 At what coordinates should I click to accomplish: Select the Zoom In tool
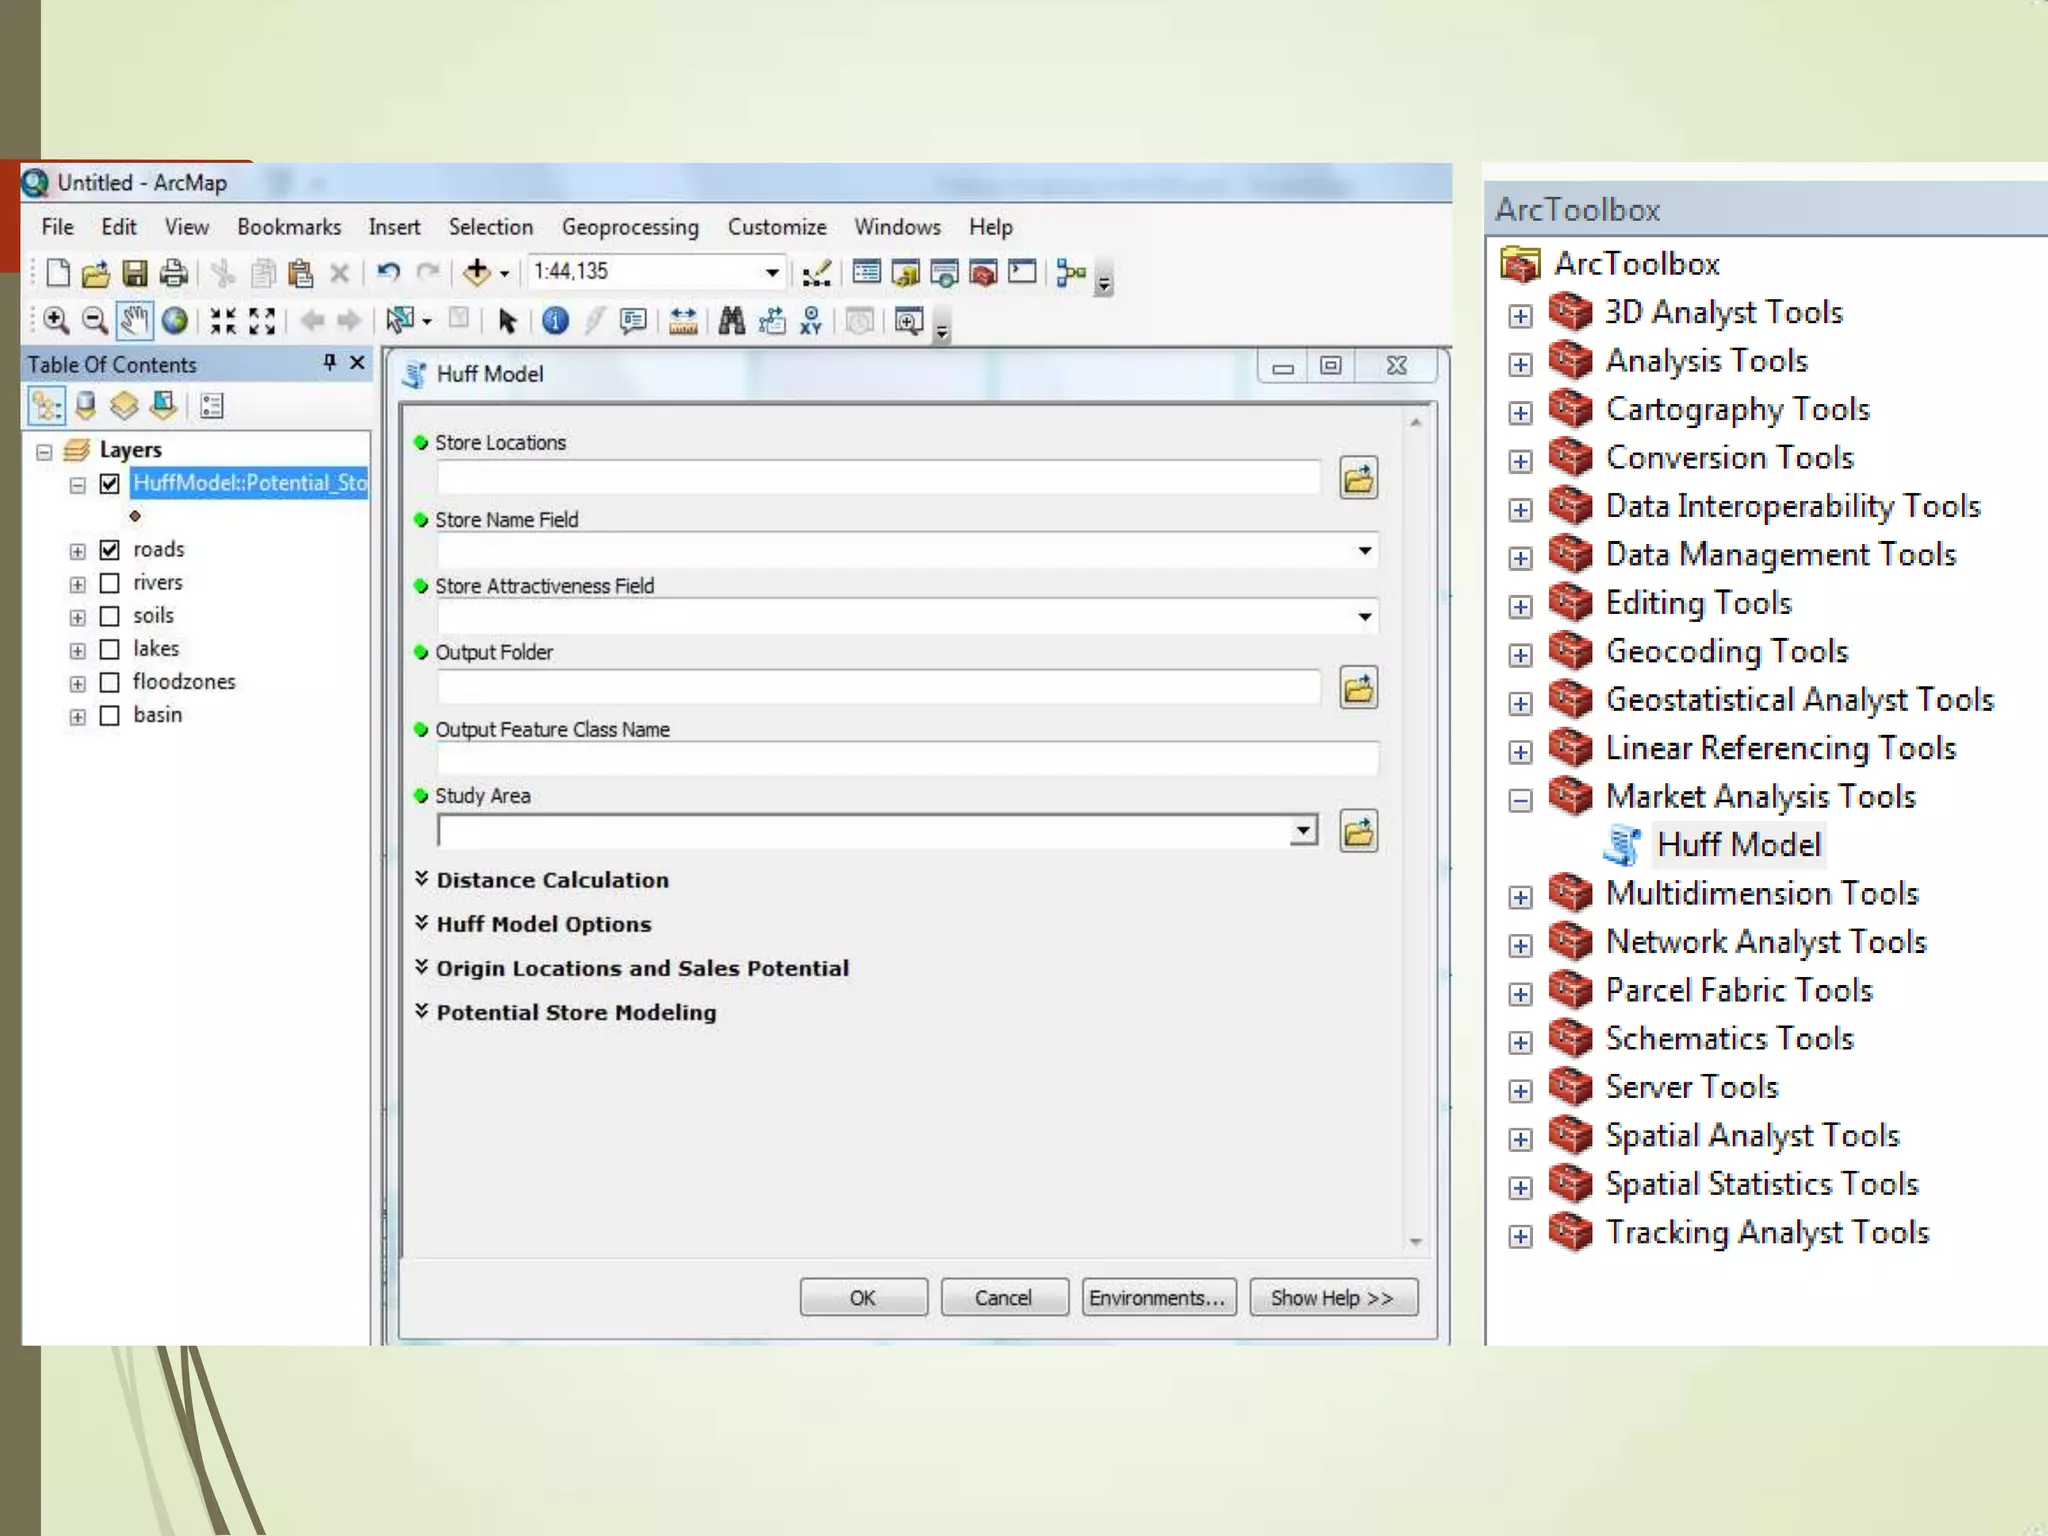pos(56,321)
